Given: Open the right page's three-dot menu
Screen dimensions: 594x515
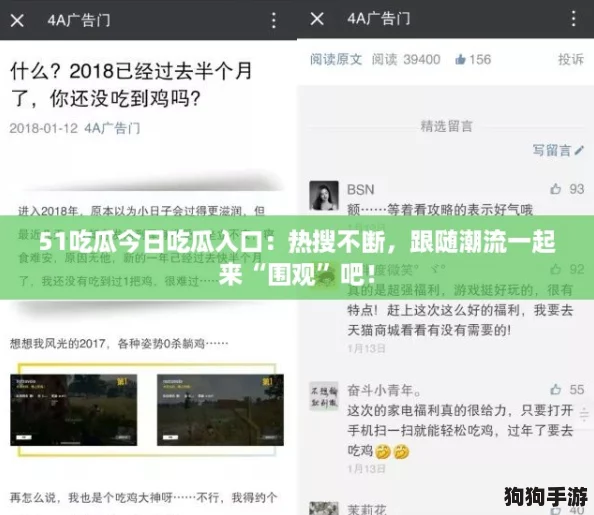Looking at the screenshot, I should click(x=574, y=19).
